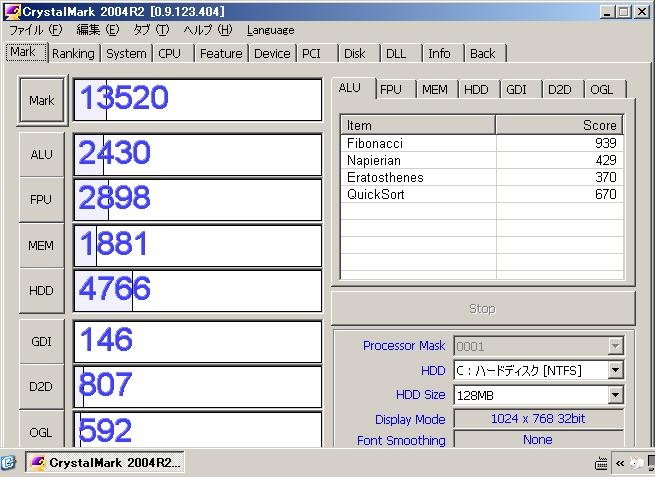Click the keyboard icon in system tray

pyautogui.click(x=602, y=463)
